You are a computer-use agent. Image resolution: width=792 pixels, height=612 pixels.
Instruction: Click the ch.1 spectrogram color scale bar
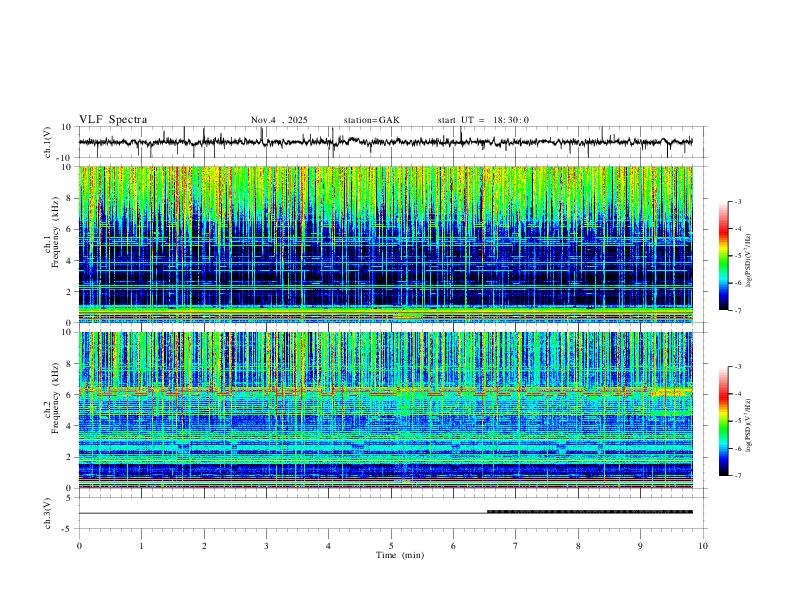point(723,256)
